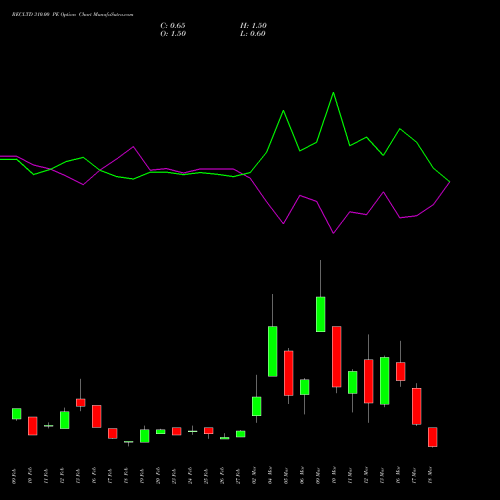Click the red candlestick for 12 Mar
Screen dimensions: 500x500
tap(369, 381)
